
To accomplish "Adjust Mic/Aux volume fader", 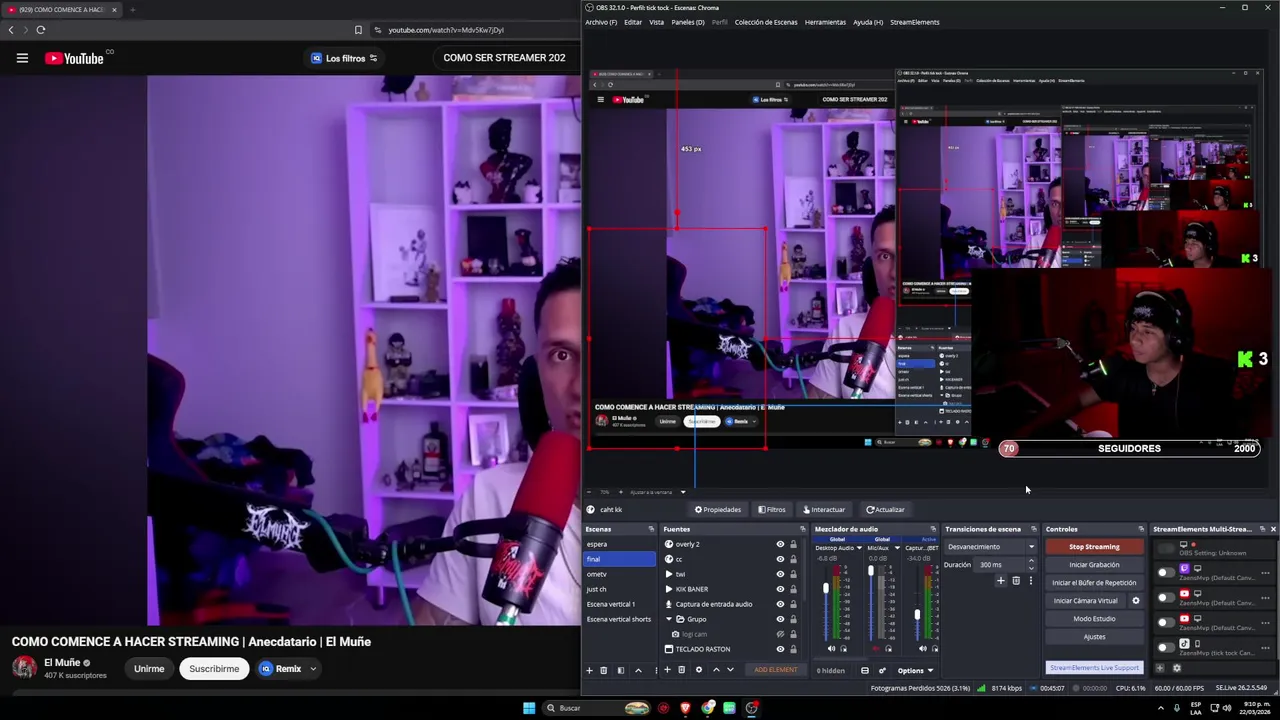I will click(871, 571).
